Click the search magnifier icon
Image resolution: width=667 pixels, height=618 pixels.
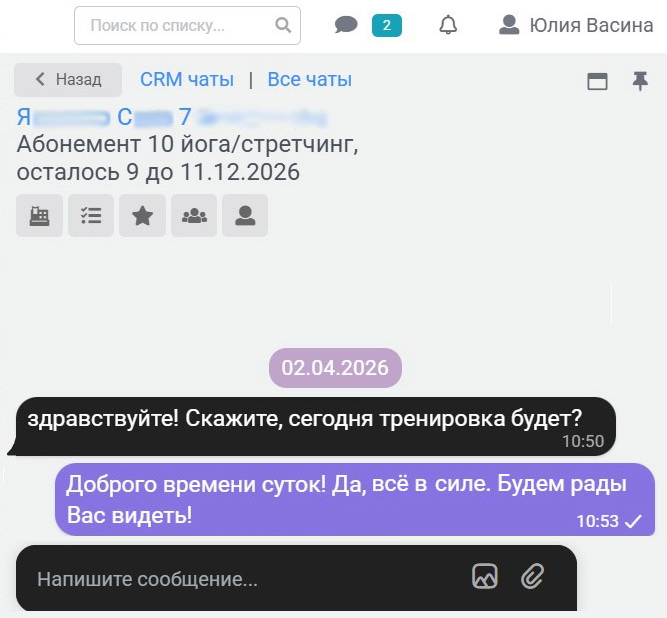click(x=283, y=25)
